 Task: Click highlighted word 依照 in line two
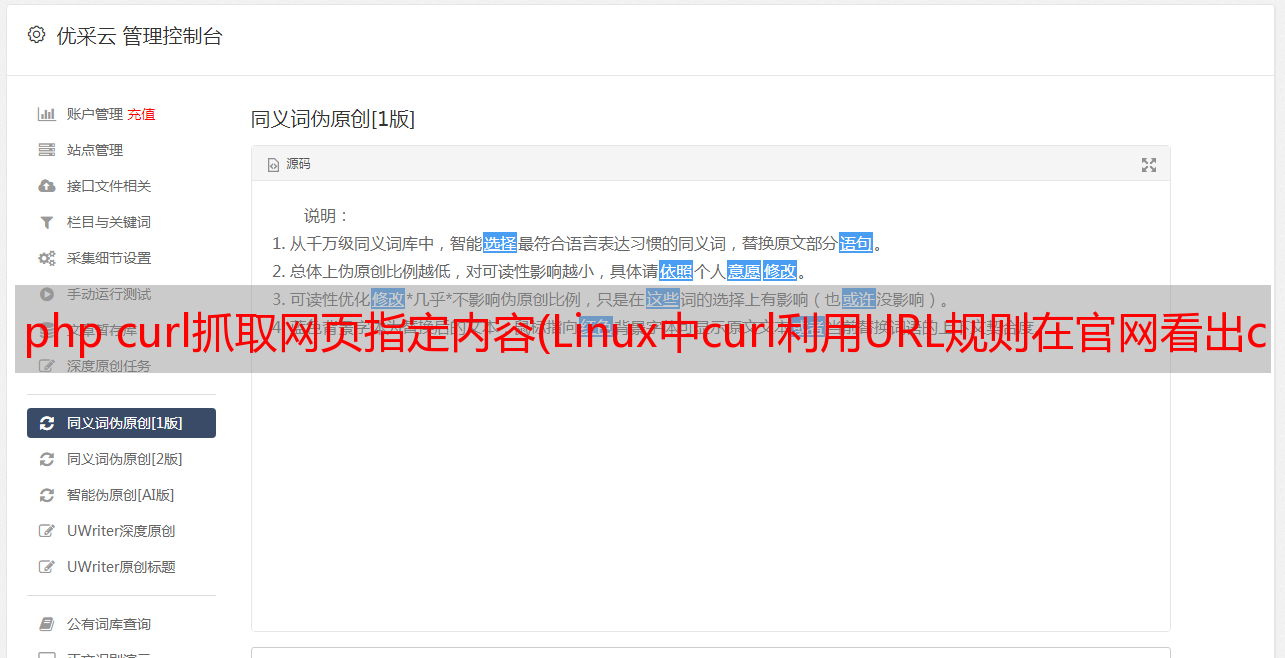pyautogui.click(x=676, y=271)
